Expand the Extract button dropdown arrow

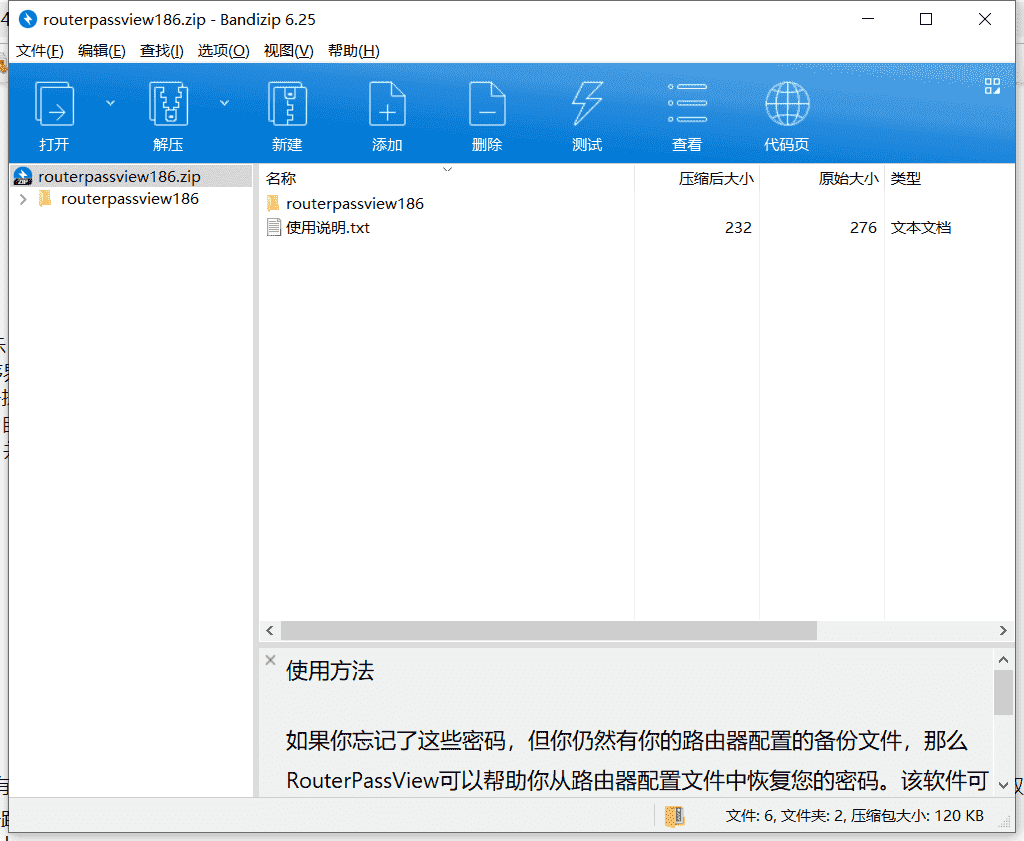[x=224, y=103]
